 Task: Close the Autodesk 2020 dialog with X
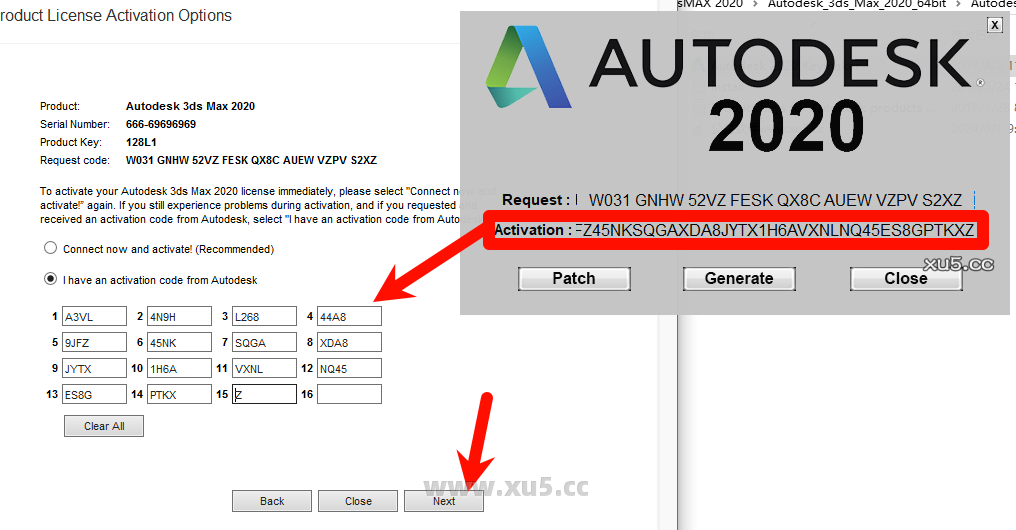[x=993, y=26]
